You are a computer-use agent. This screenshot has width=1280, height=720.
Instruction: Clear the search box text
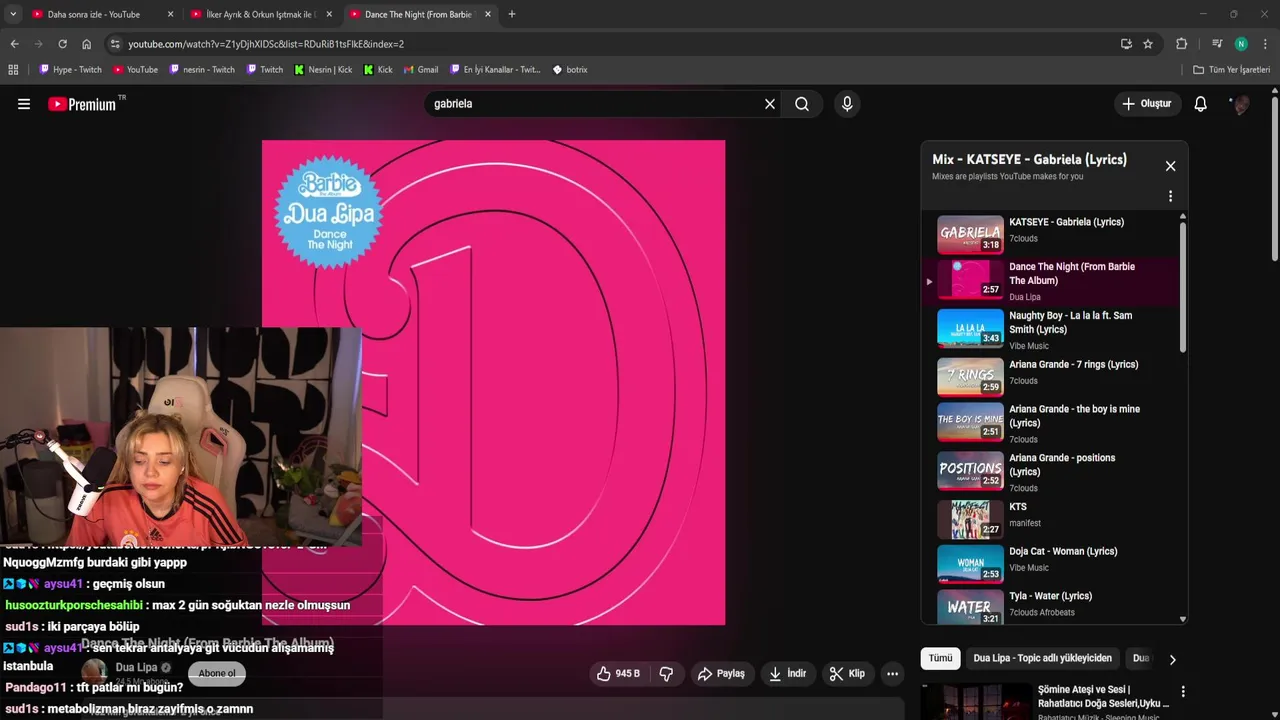coord(770,104)
